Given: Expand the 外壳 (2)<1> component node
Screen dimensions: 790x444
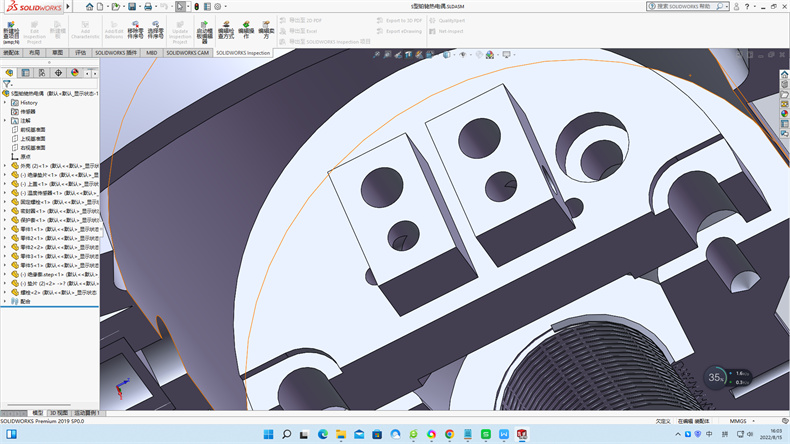Looking at the screenshot, I should 5,166.
